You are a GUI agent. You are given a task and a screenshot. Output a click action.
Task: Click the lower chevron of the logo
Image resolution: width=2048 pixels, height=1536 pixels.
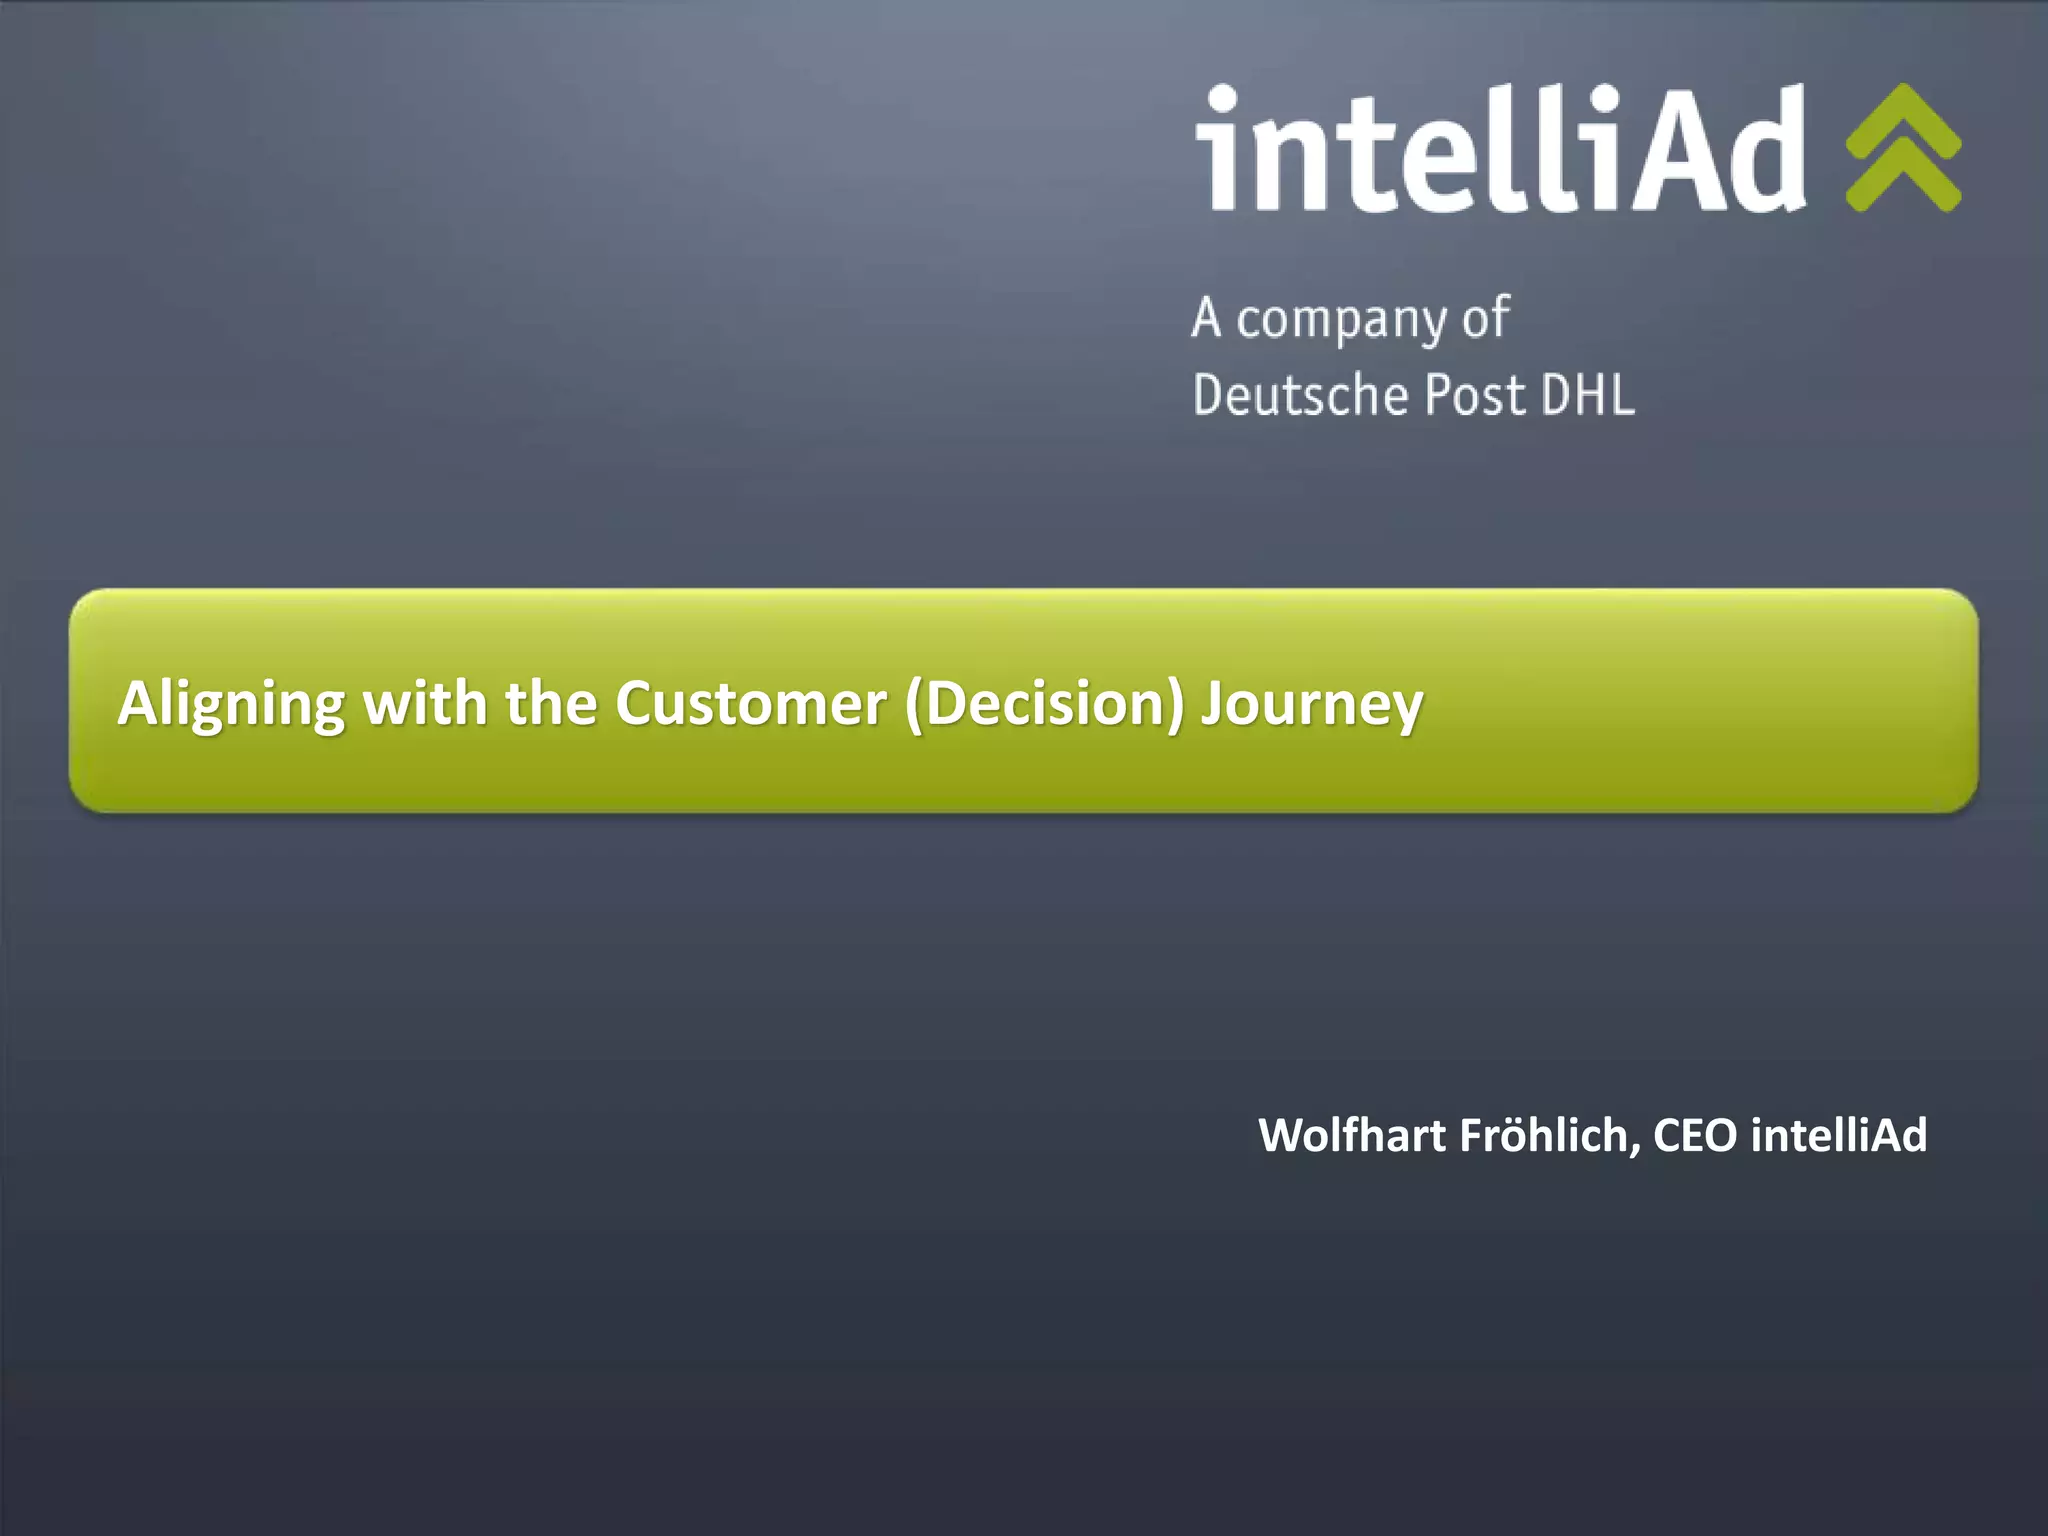point(1903,178)
